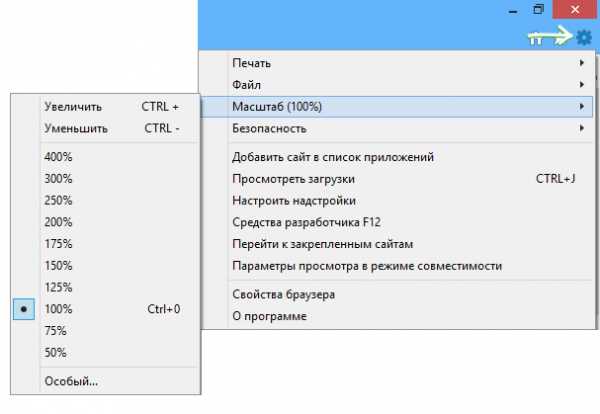600x414 pixels.
Task: Click О программе
Action: (x=269, y=317)
